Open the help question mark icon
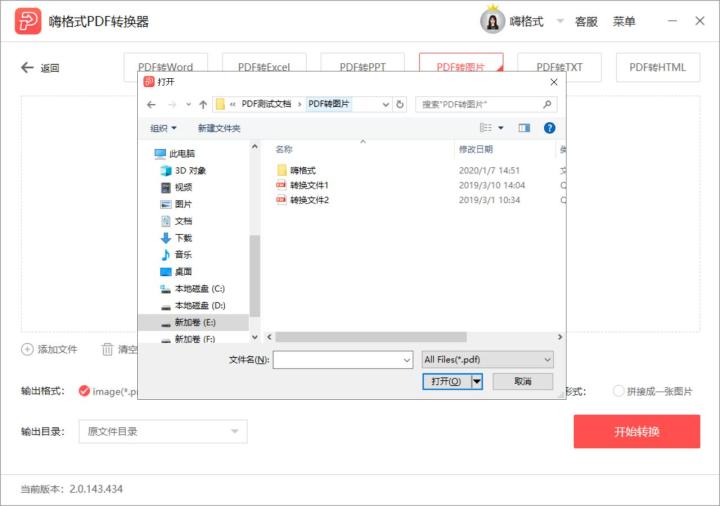Screen dimensions: 720x506 pos(549,128)
